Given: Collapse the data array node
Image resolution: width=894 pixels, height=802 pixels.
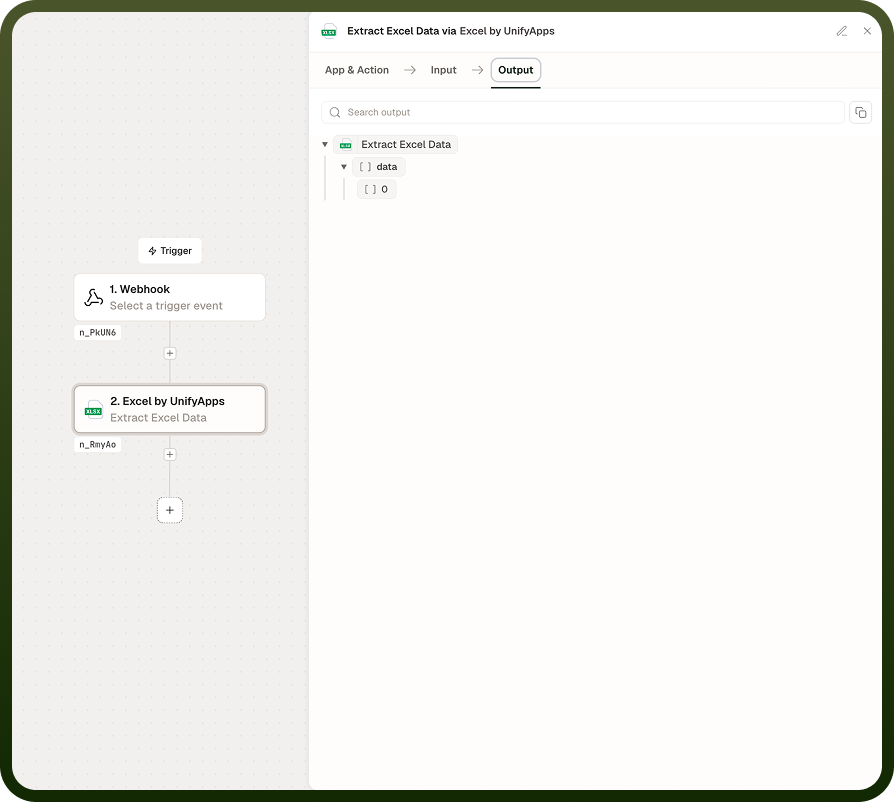Looking at the screenshot, I should point(344,167).
